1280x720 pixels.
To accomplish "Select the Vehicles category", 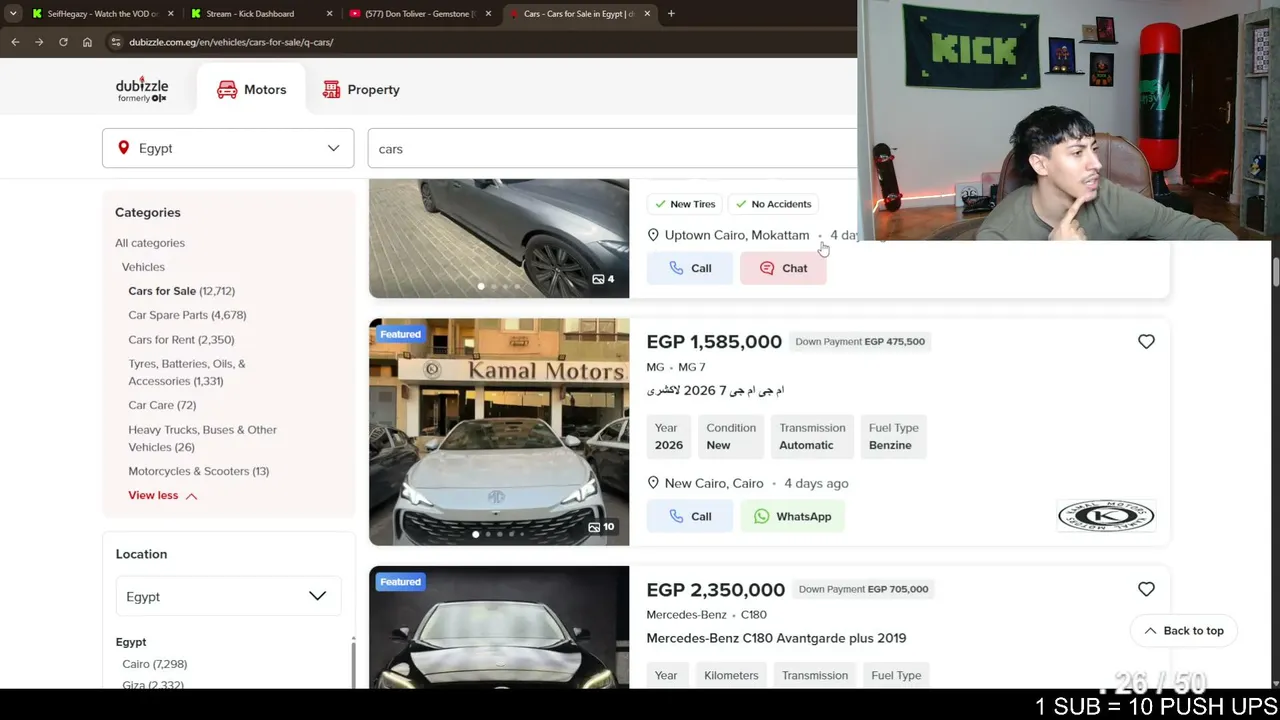I will (143, 267).
